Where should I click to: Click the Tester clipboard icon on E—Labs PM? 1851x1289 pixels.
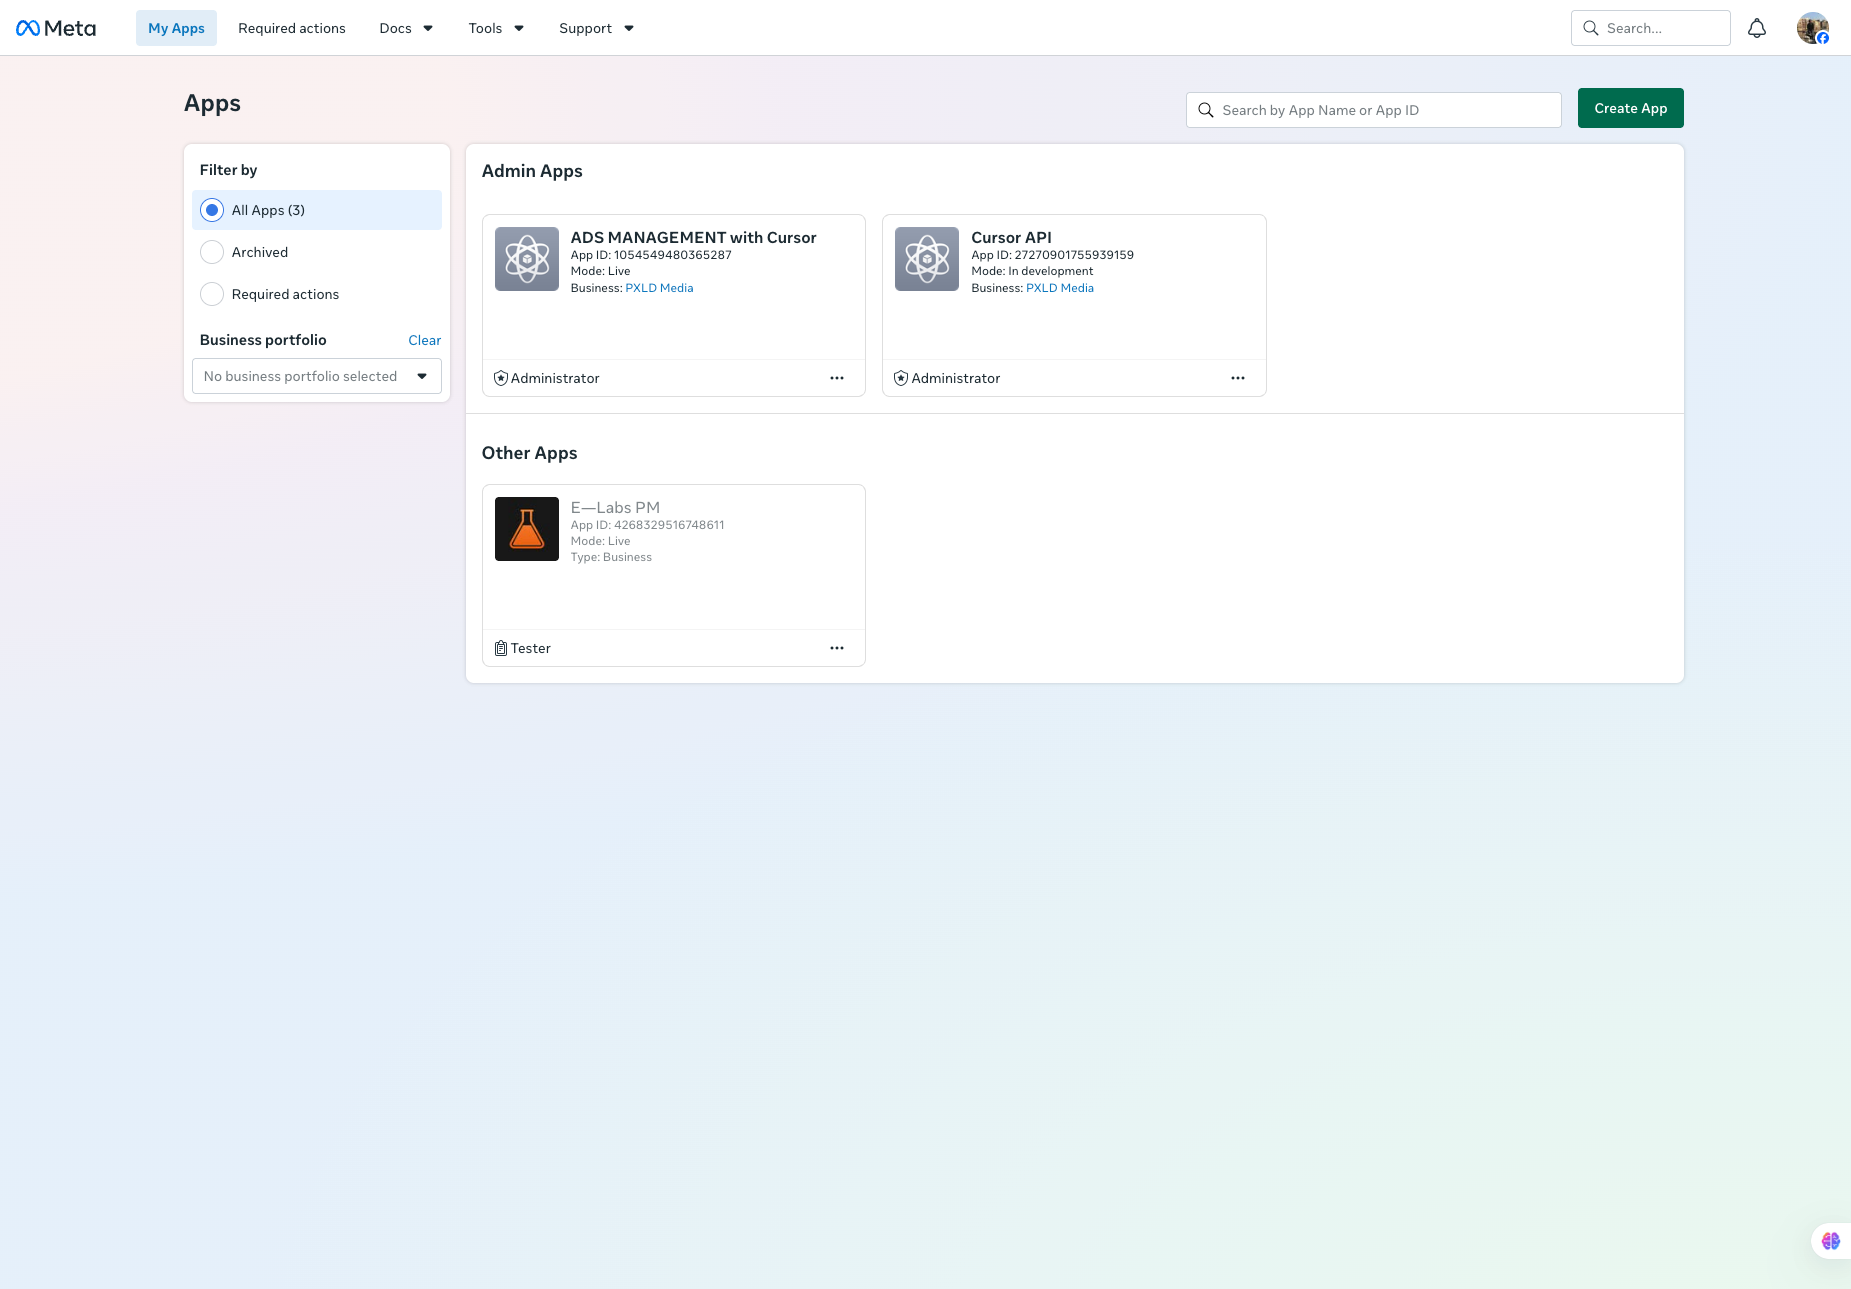(x=501, y=648)
